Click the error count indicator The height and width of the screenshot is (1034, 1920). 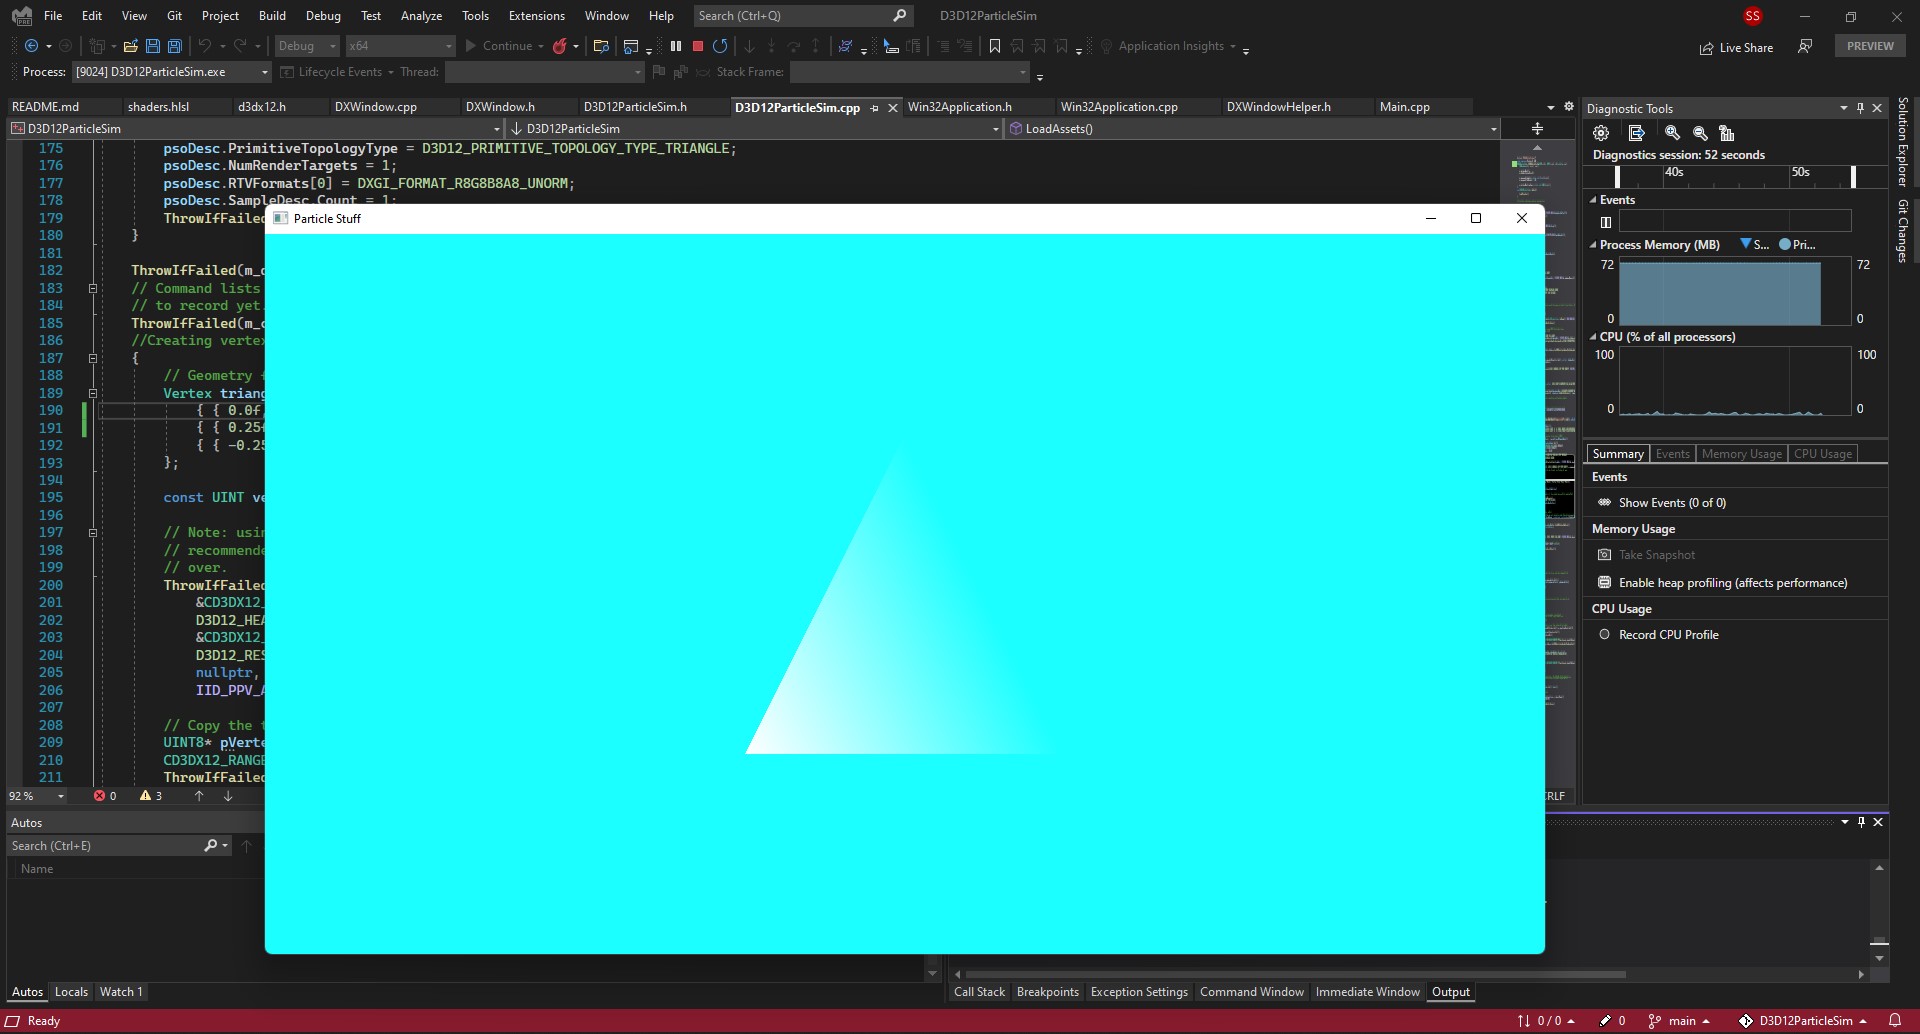105,796
